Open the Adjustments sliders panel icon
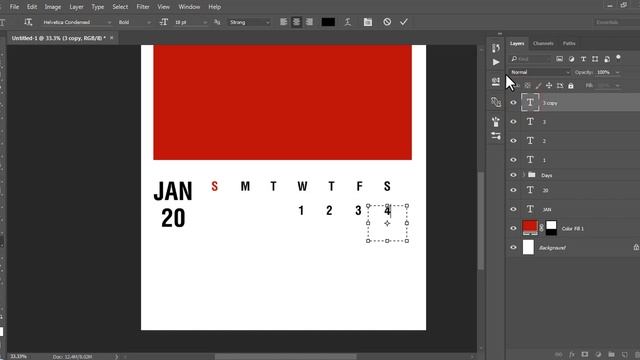This screenshot has height=360, width=640. [x=496, y=136]
